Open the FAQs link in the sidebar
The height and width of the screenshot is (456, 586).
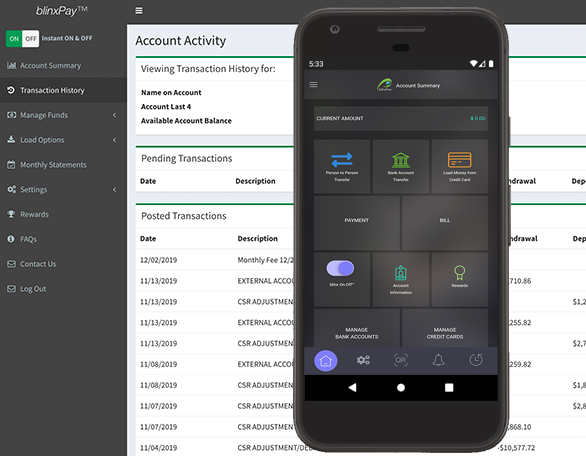pos(28,239)
